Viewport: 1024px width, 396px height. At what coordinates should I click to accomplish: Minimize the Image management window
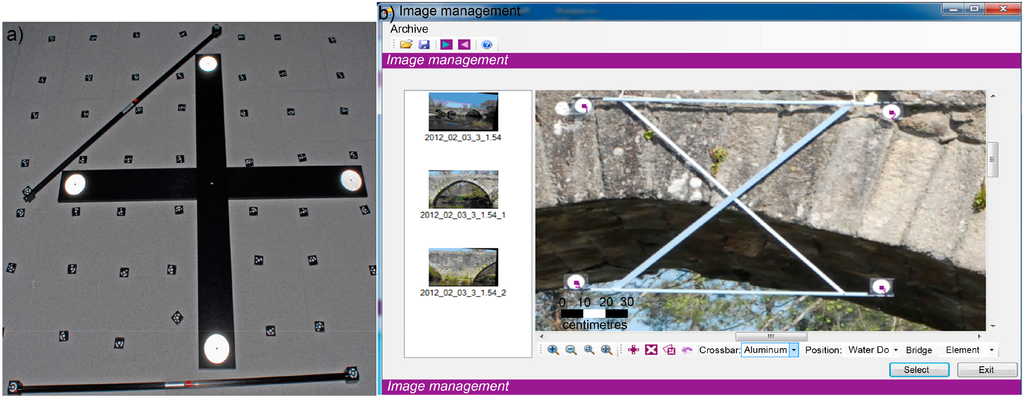(x=952, y=8)
